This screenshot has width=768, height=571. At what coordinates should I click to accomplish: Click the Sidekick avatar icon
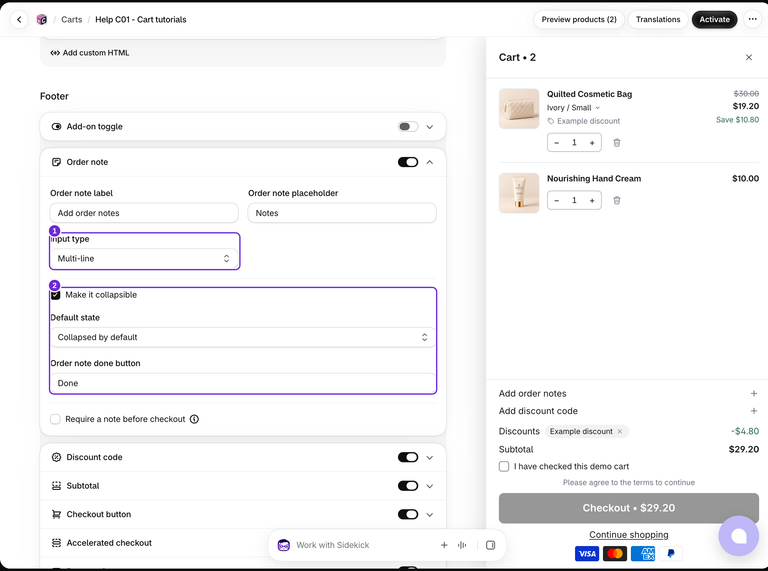[x=284, y=545]
